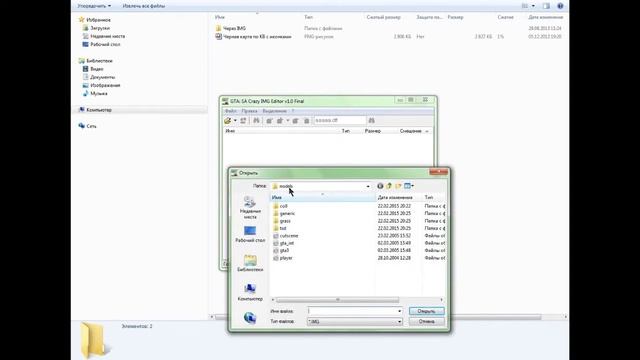Viewport: 640px width, 360px height.
Task: Click the trash delete icon in IMG Editor toolbar
Action: pyautogui.click(x=306, y=120)
